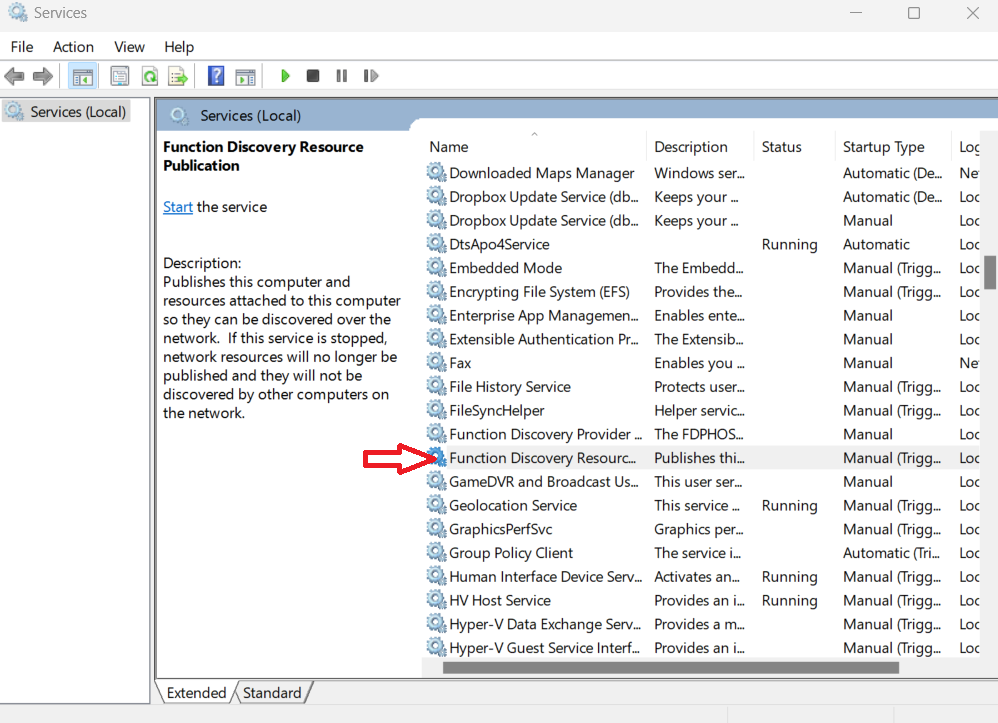The width and height of the screenshot is (998, 723).
Task: Select the Geolocation Service row
Action: tap(512, 506)
